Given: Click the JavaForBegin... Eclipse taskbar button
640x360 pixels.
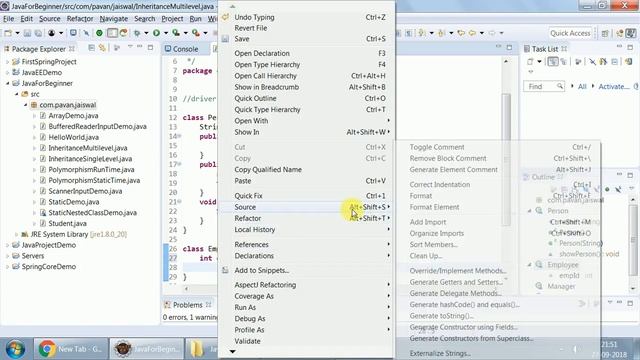Looking at the screenshot, I should [x=147, y=349].
